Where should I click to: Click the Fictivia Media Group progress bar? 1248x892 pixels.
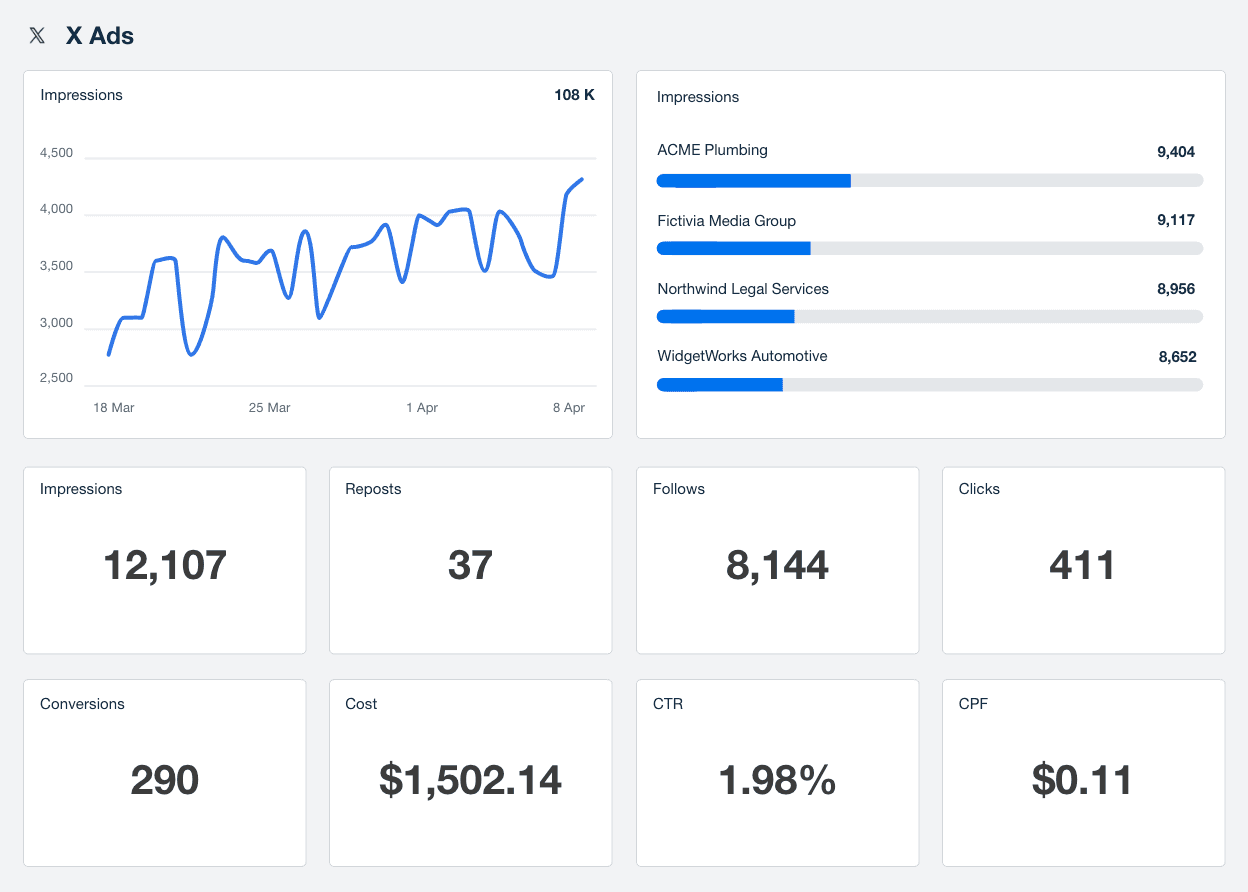(x=929, y=248)
